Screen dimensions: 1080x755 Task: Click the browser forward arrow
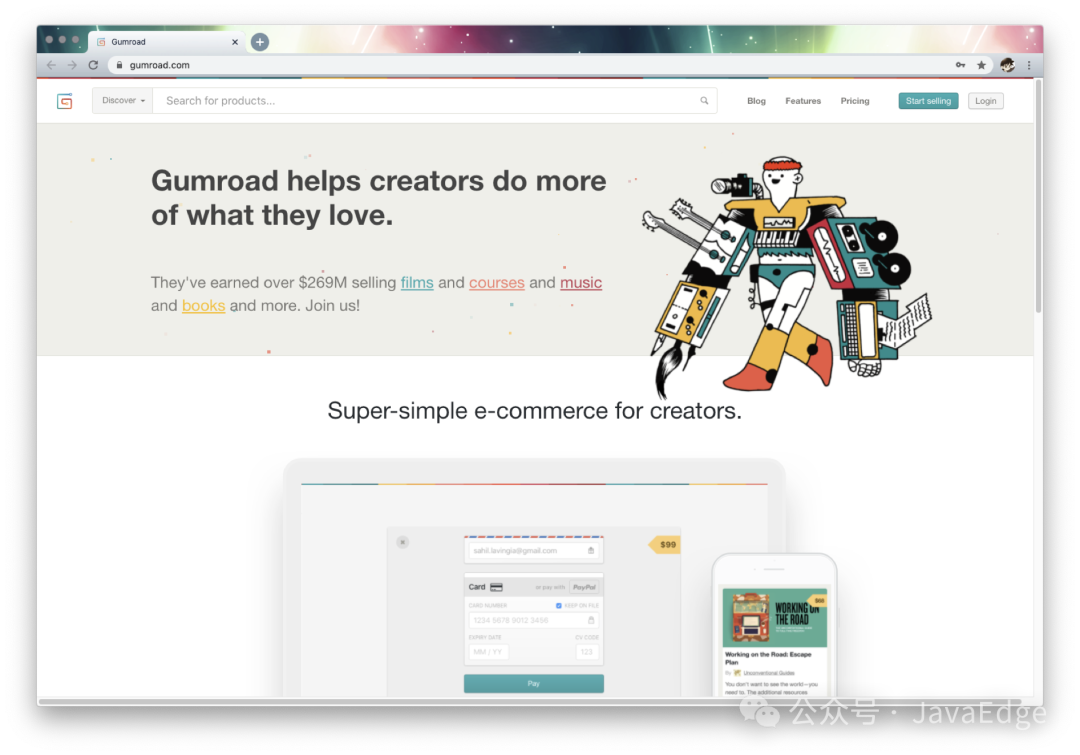pyautogui.click(x=72, y=65)
